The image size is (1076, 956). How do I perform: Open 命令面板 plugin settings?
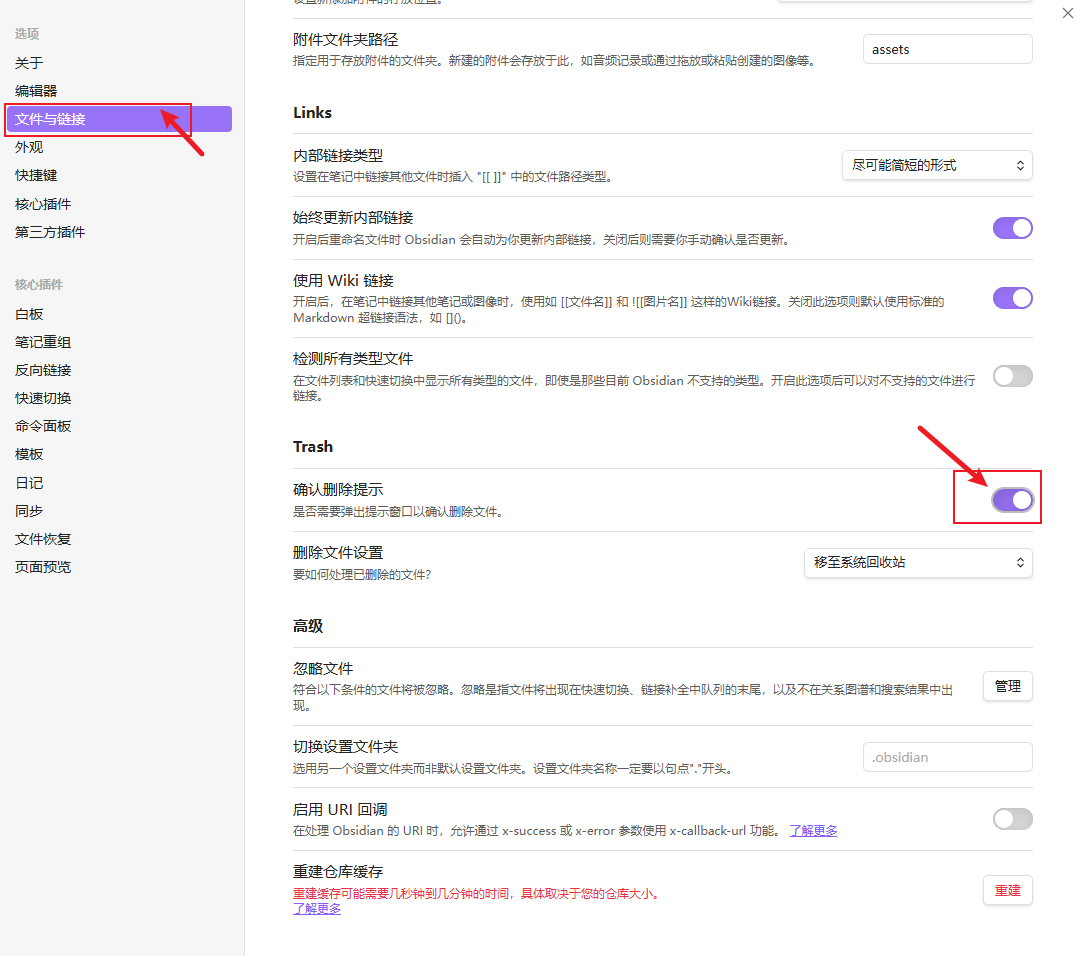43,426
